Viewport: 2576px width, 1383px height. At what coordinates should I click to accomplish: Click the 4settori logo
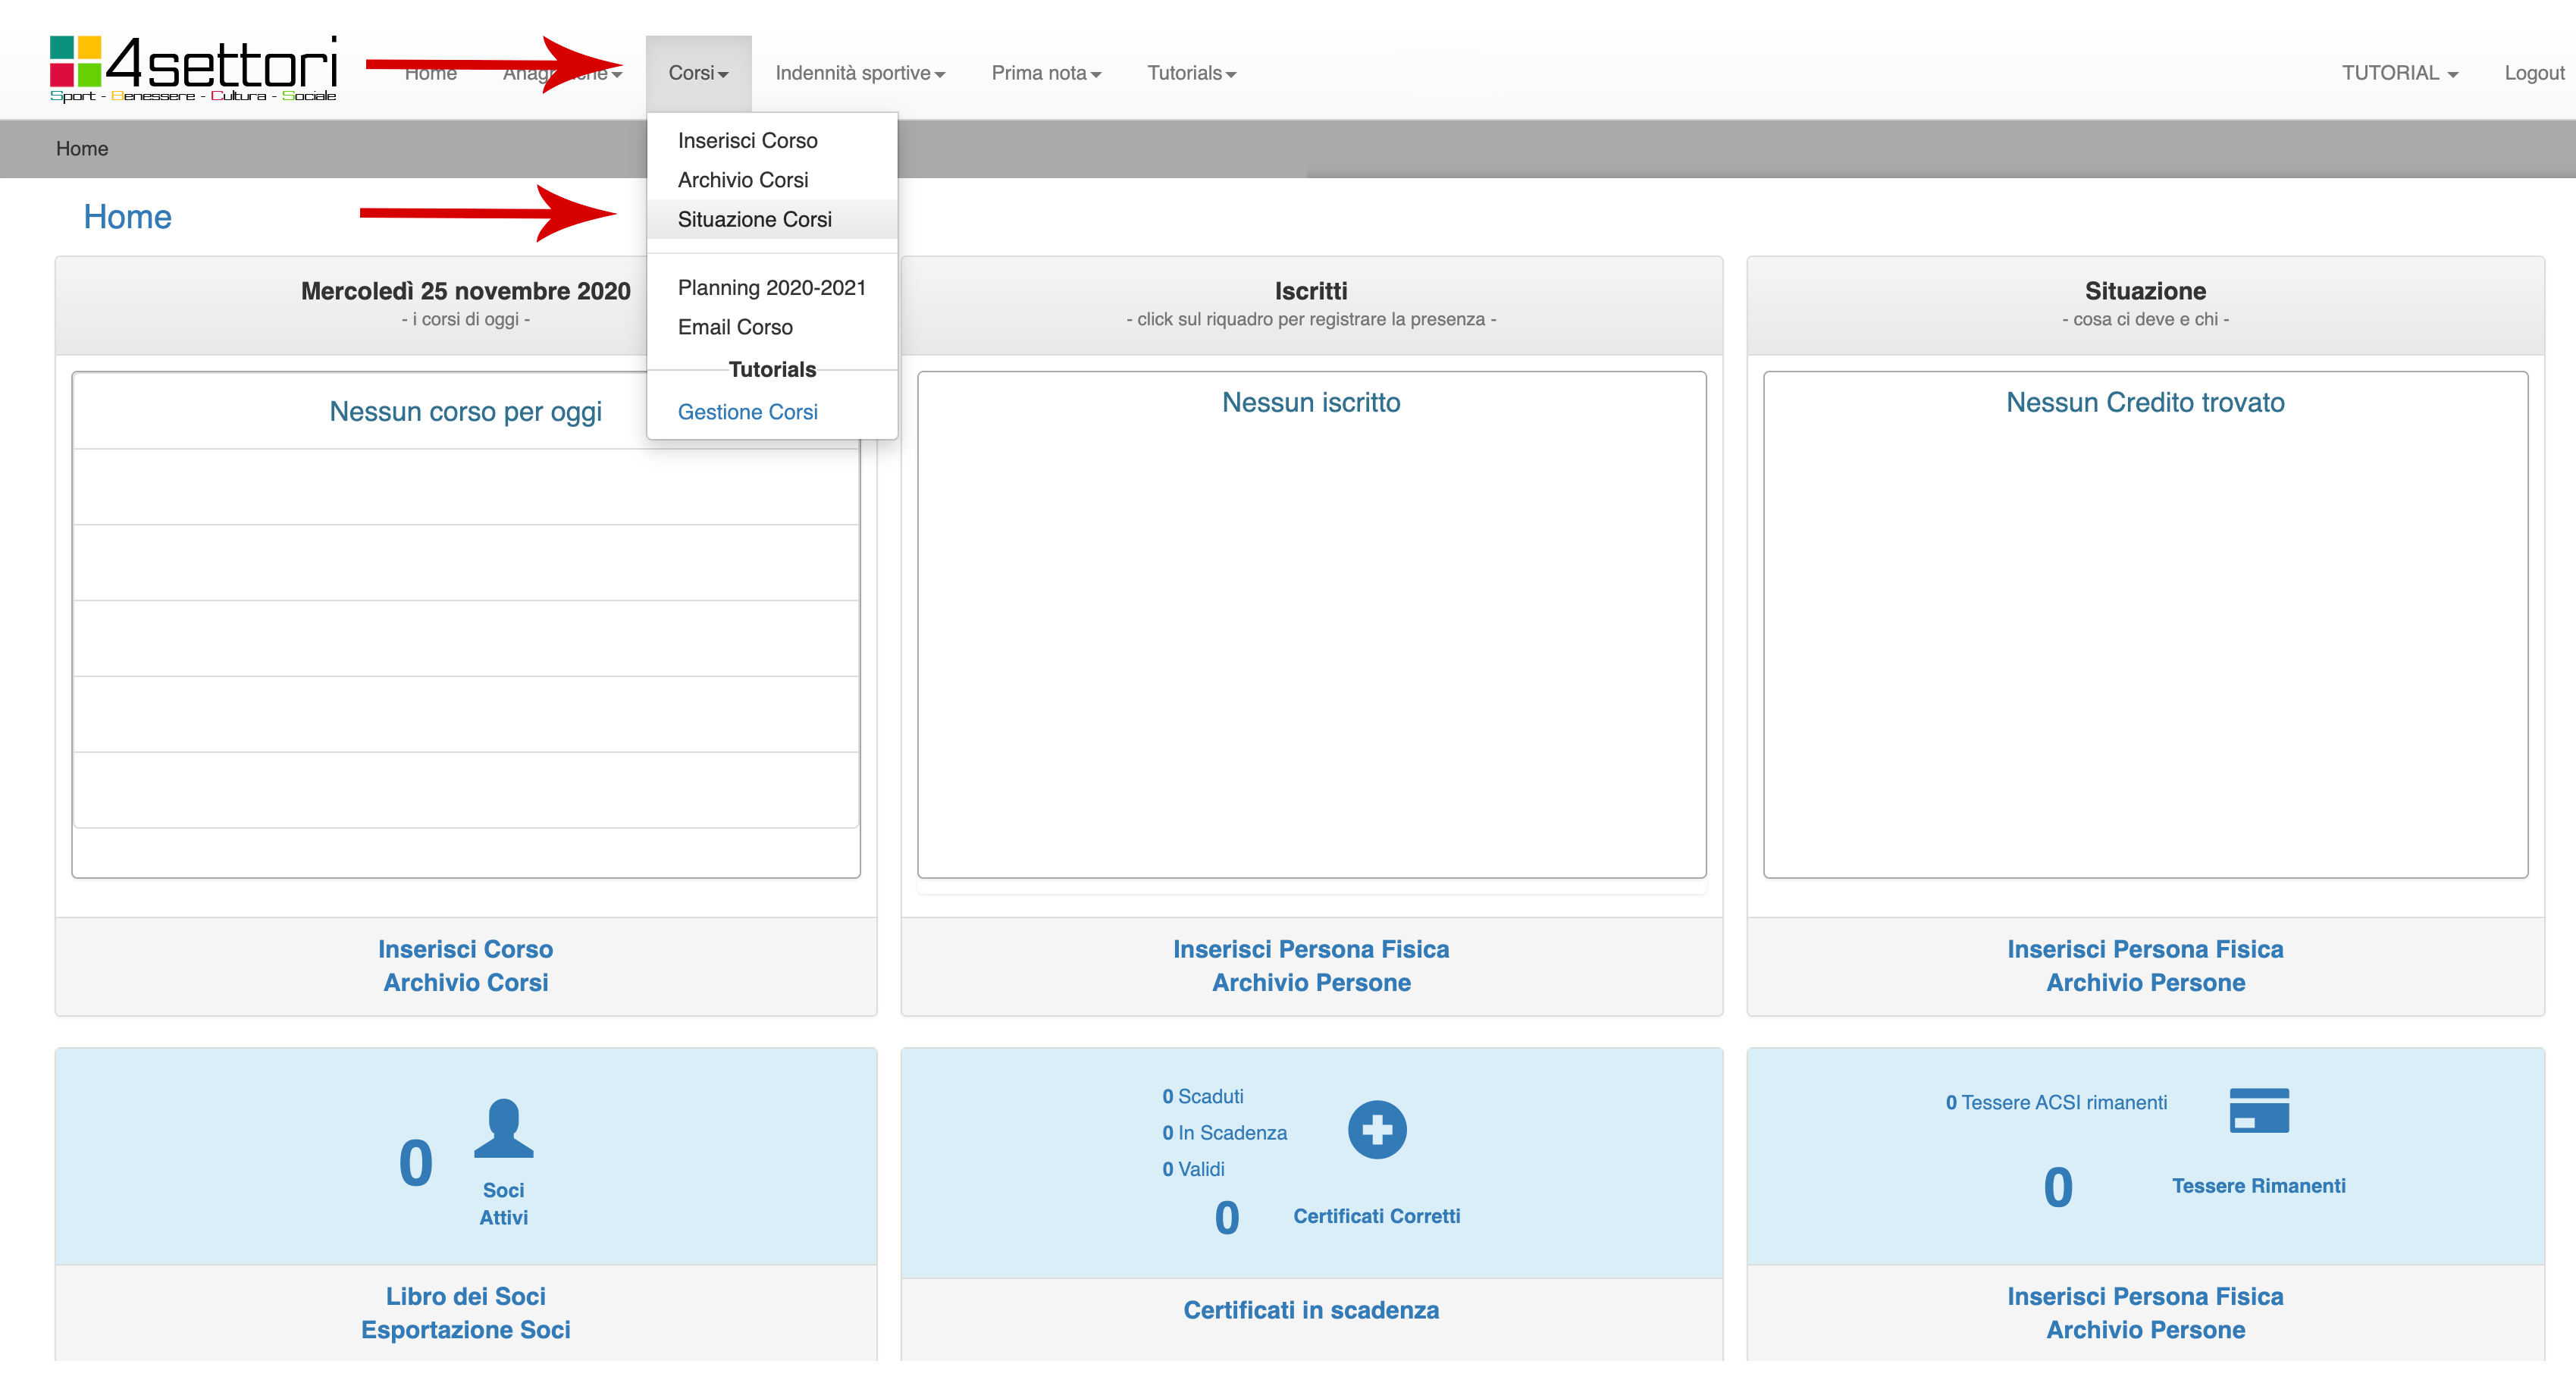coord(193,68)
